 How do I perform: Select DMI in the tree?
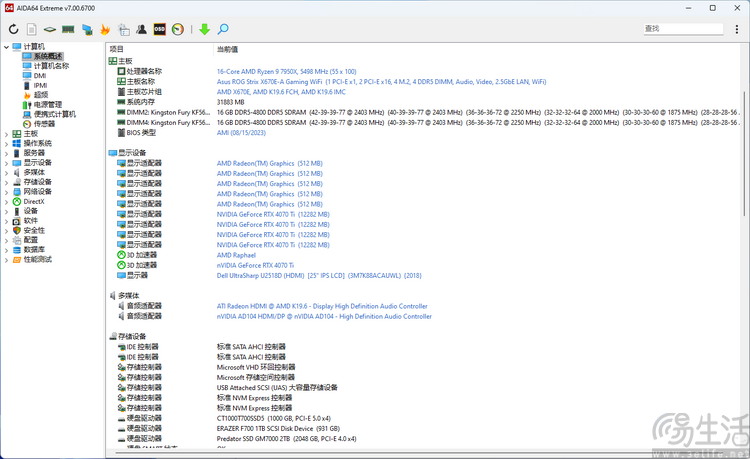tap(40, 76)
